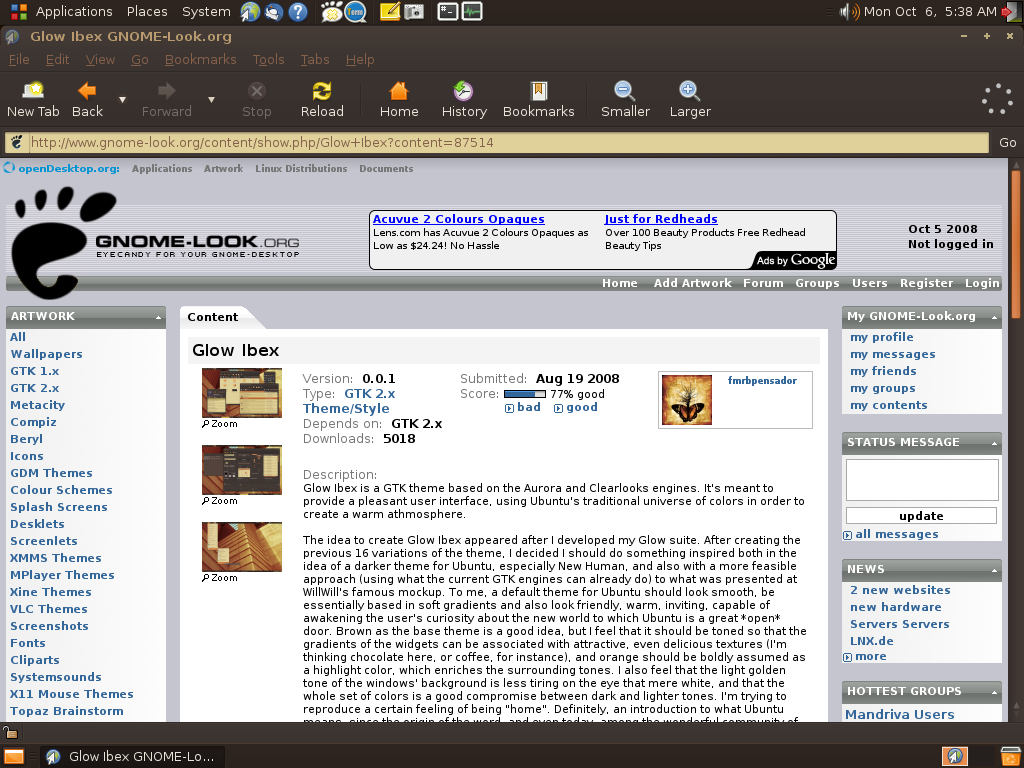Select the Content tab
The width and height of the screenshot is (1024, 768).
point(213,317)
